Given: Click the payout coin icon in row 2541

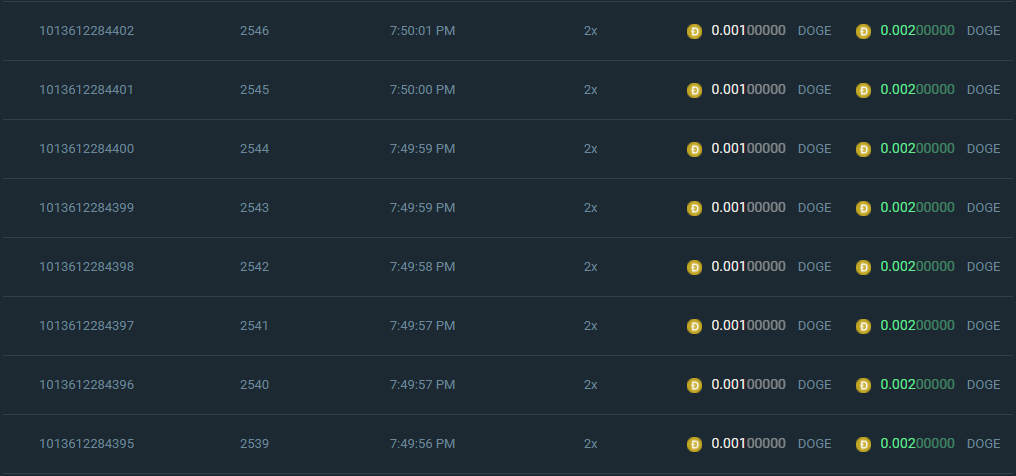Looking at the screenshot, I should tap(864, 326).
